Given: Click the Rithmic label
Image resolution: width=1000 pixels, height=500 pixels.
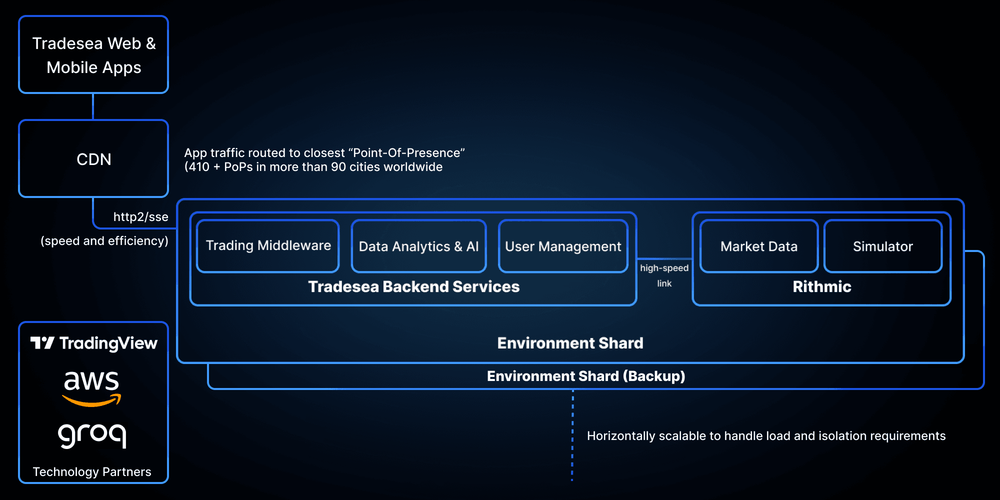Looking at the screenshot, I should click(821, 287).
